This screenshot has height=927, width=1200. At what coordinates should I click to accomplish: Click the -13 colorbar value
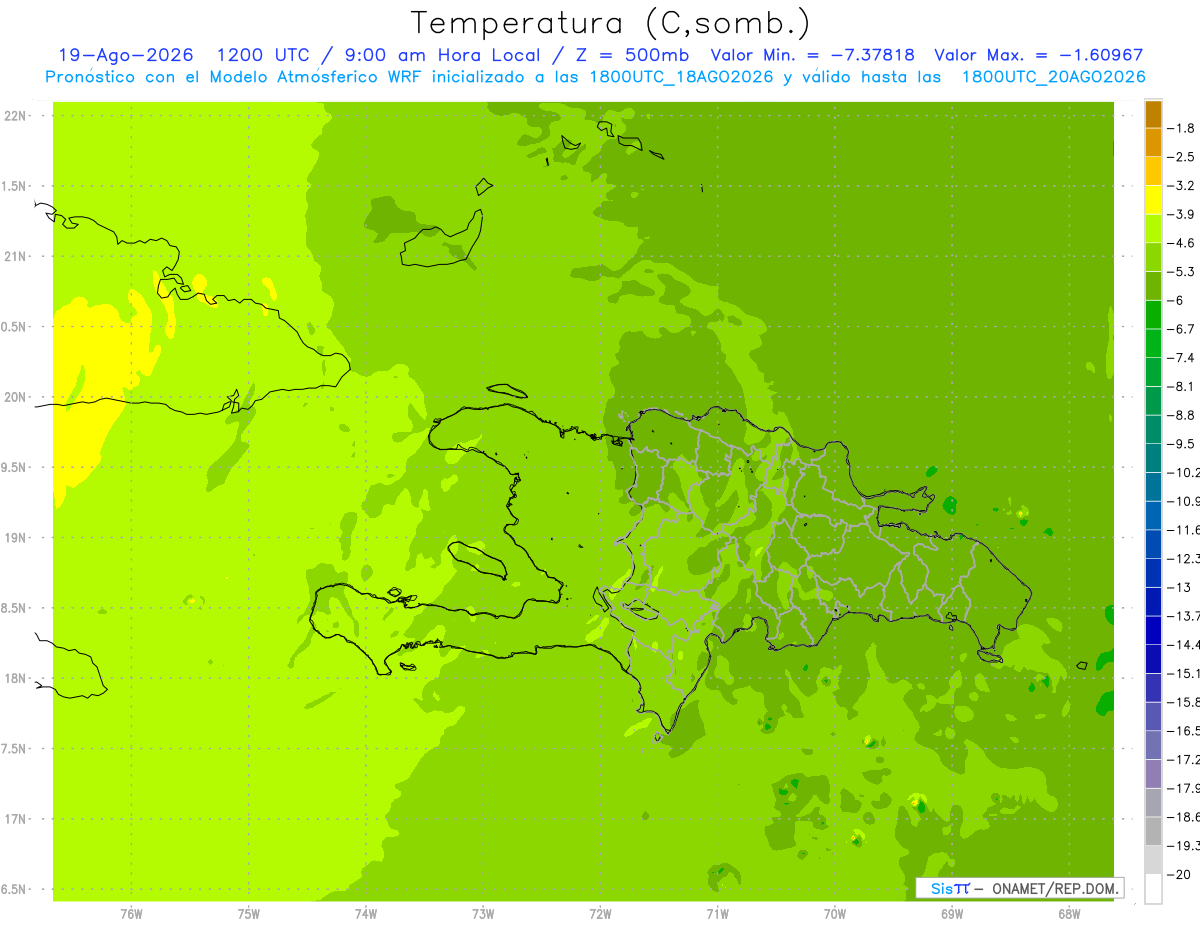pyautogui.click(x=1180, y=587)
